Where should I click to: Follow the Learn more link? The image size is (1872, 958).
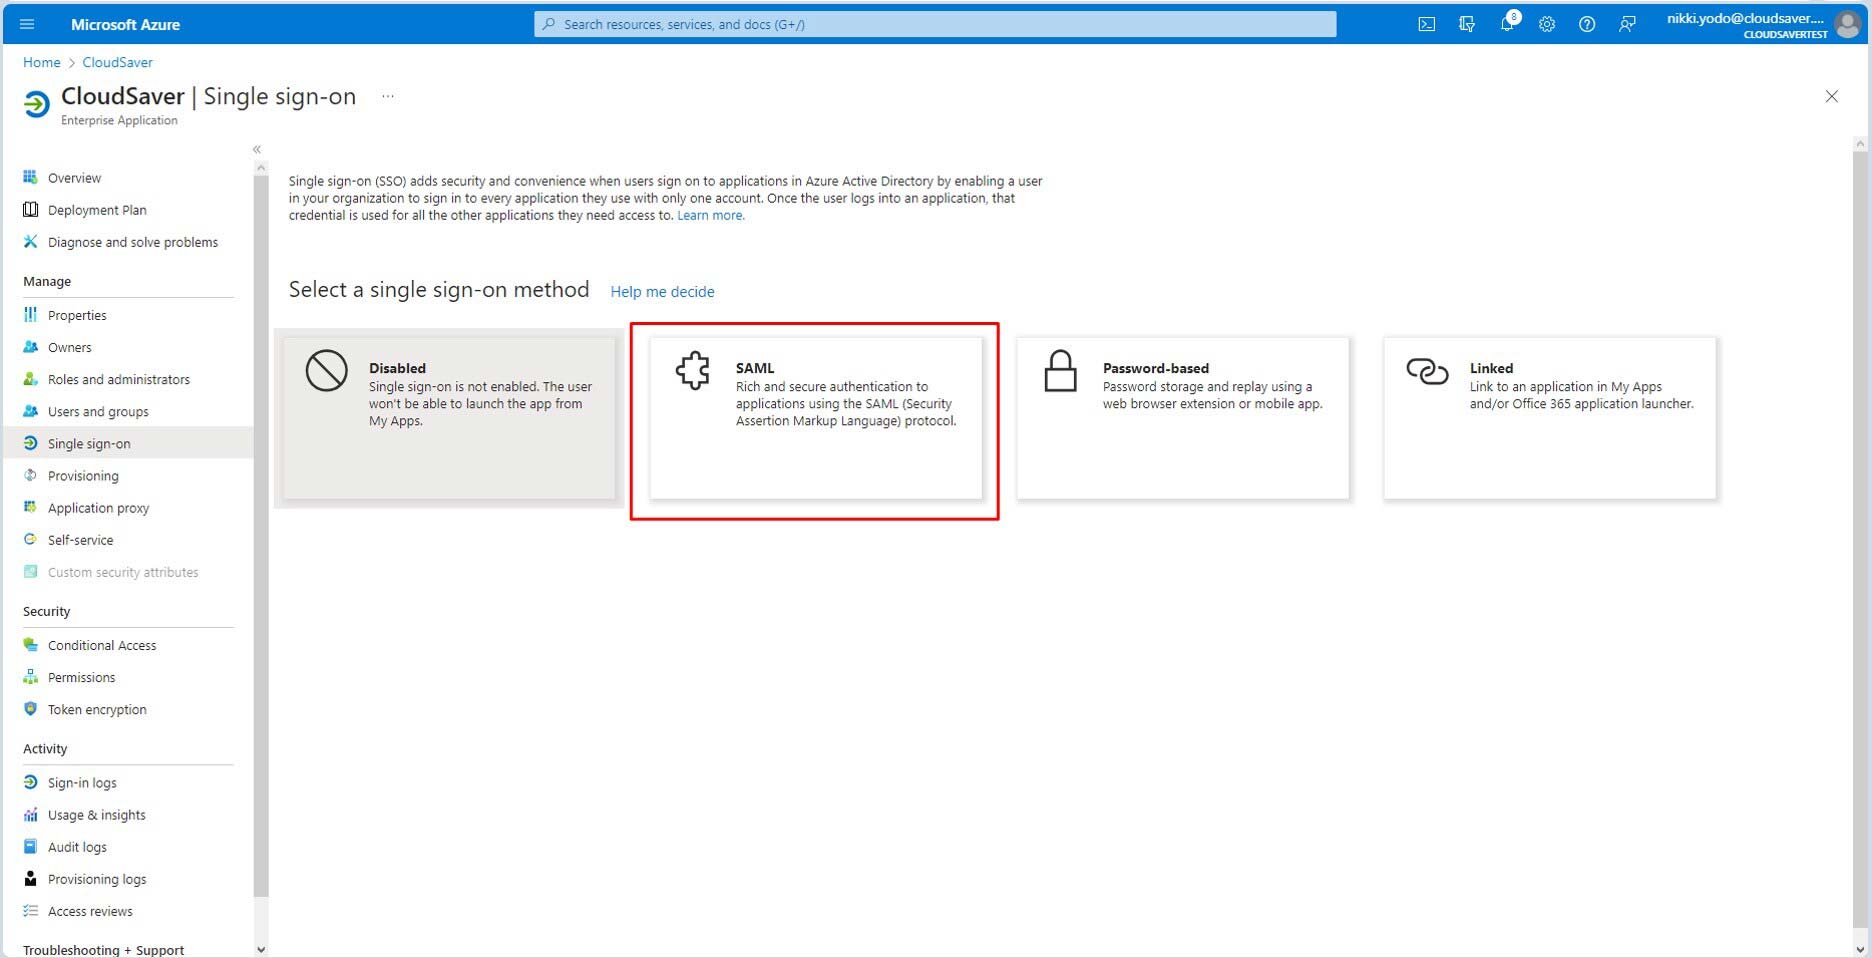click(x=710, y=216)
